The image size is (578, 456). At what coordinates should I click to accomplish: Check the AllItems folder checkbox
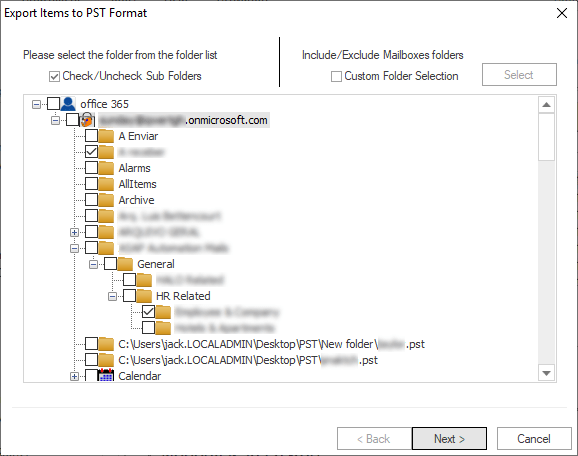[91, 183]
